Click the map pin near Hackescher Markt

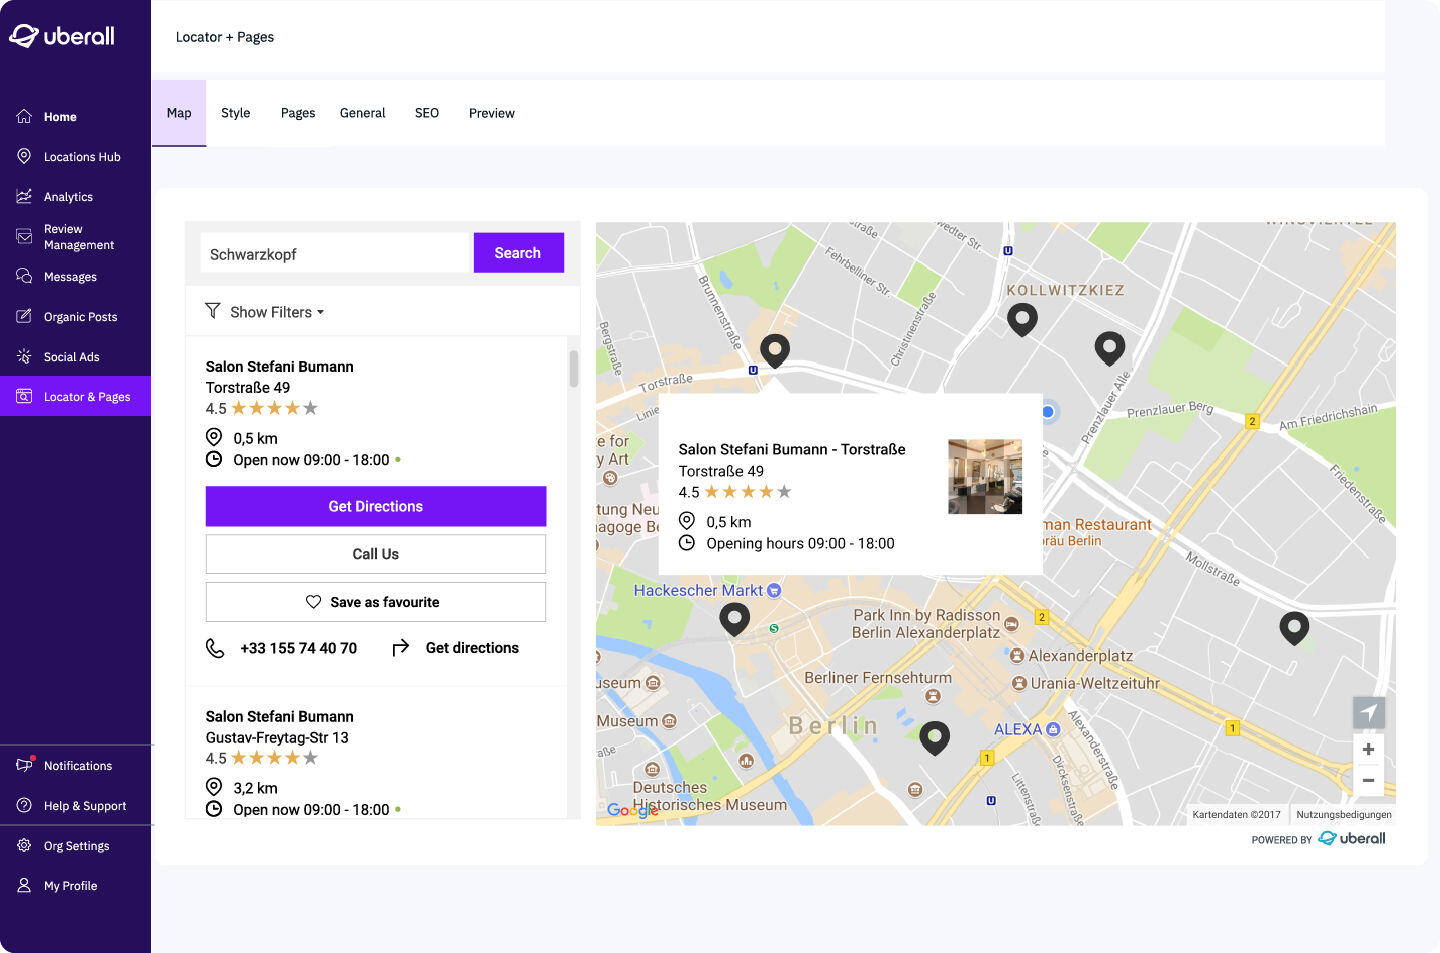(x=734, y=619)
